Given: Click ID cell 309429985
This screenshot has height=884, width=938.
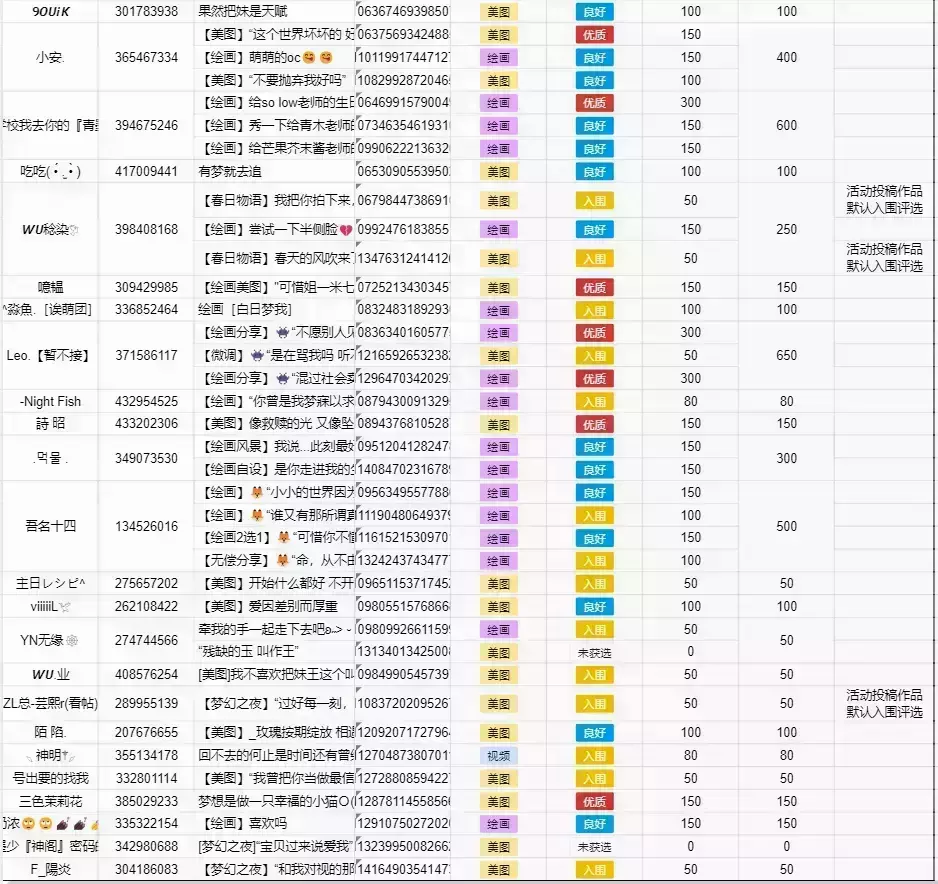Looking at the screenshot, I should pos(146,287).
